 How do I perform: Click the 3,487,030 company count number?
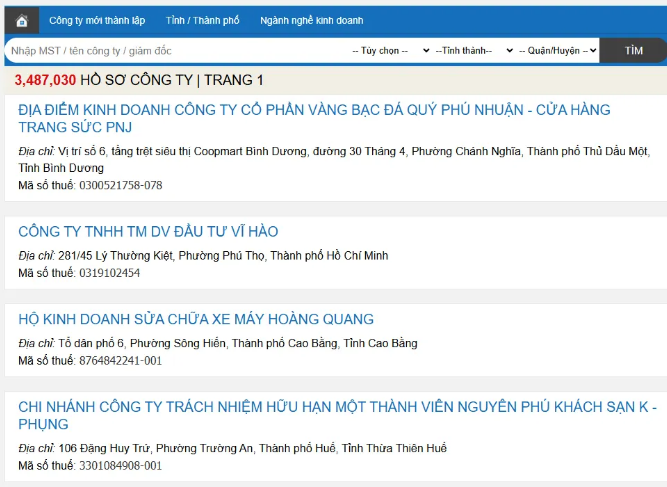(45, 80)
